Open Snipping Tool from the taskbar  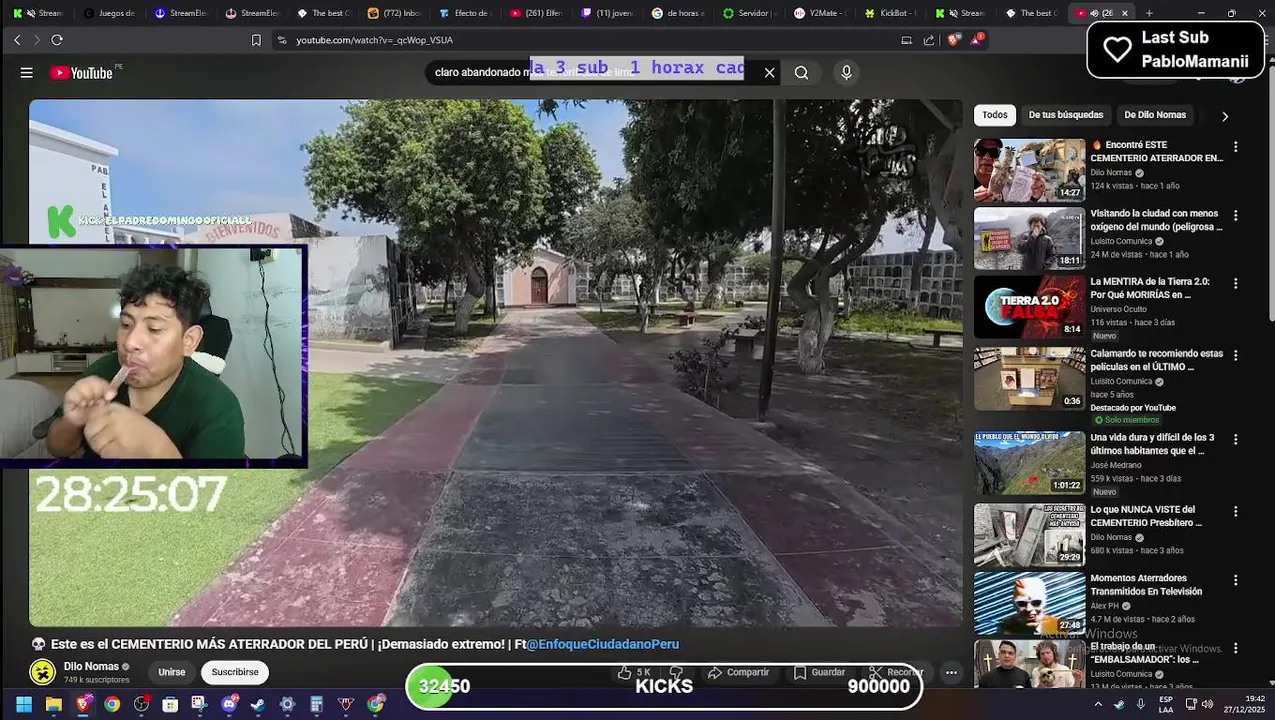coord(199,704)
